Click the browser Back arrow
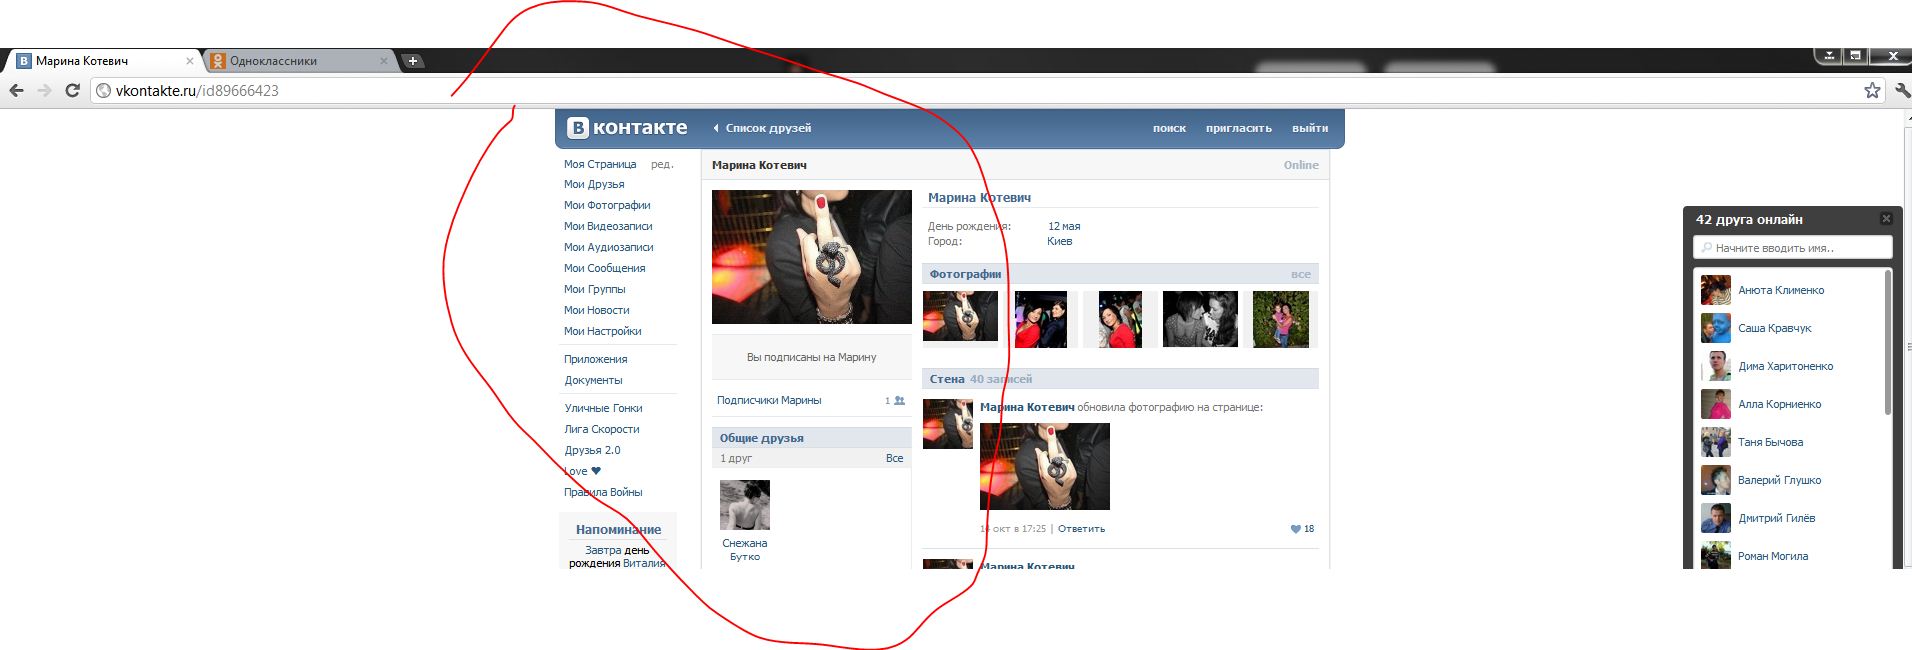 [16, 90]
